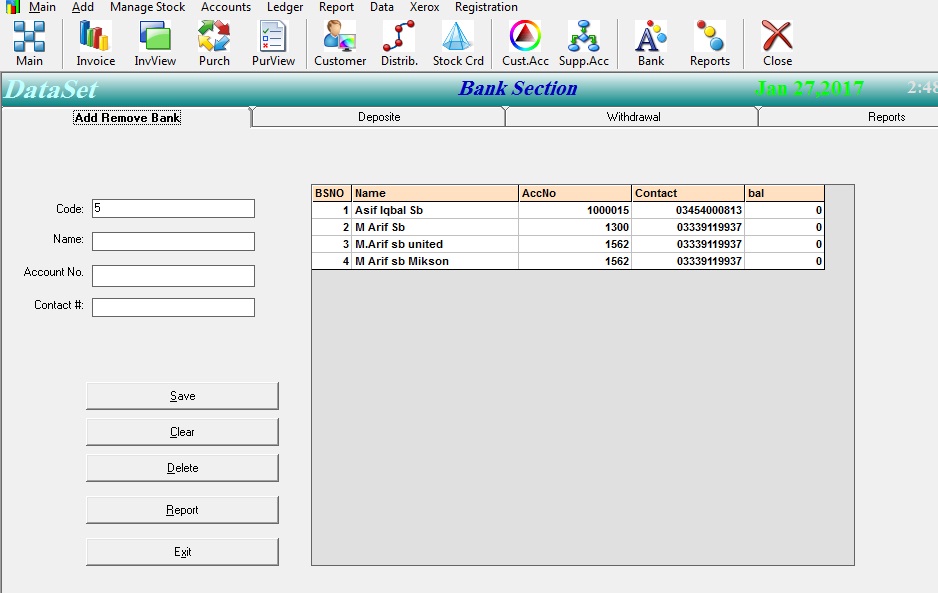
Task: Switch to the Withdrawal tab
Action: coord(633,117)
